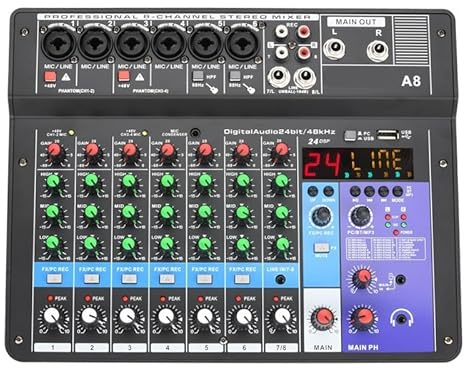The height and width of the screenshot is (369, 464).
Task: Select the small jack beside MAIN/PH selector
Action: tap(400, 279)
